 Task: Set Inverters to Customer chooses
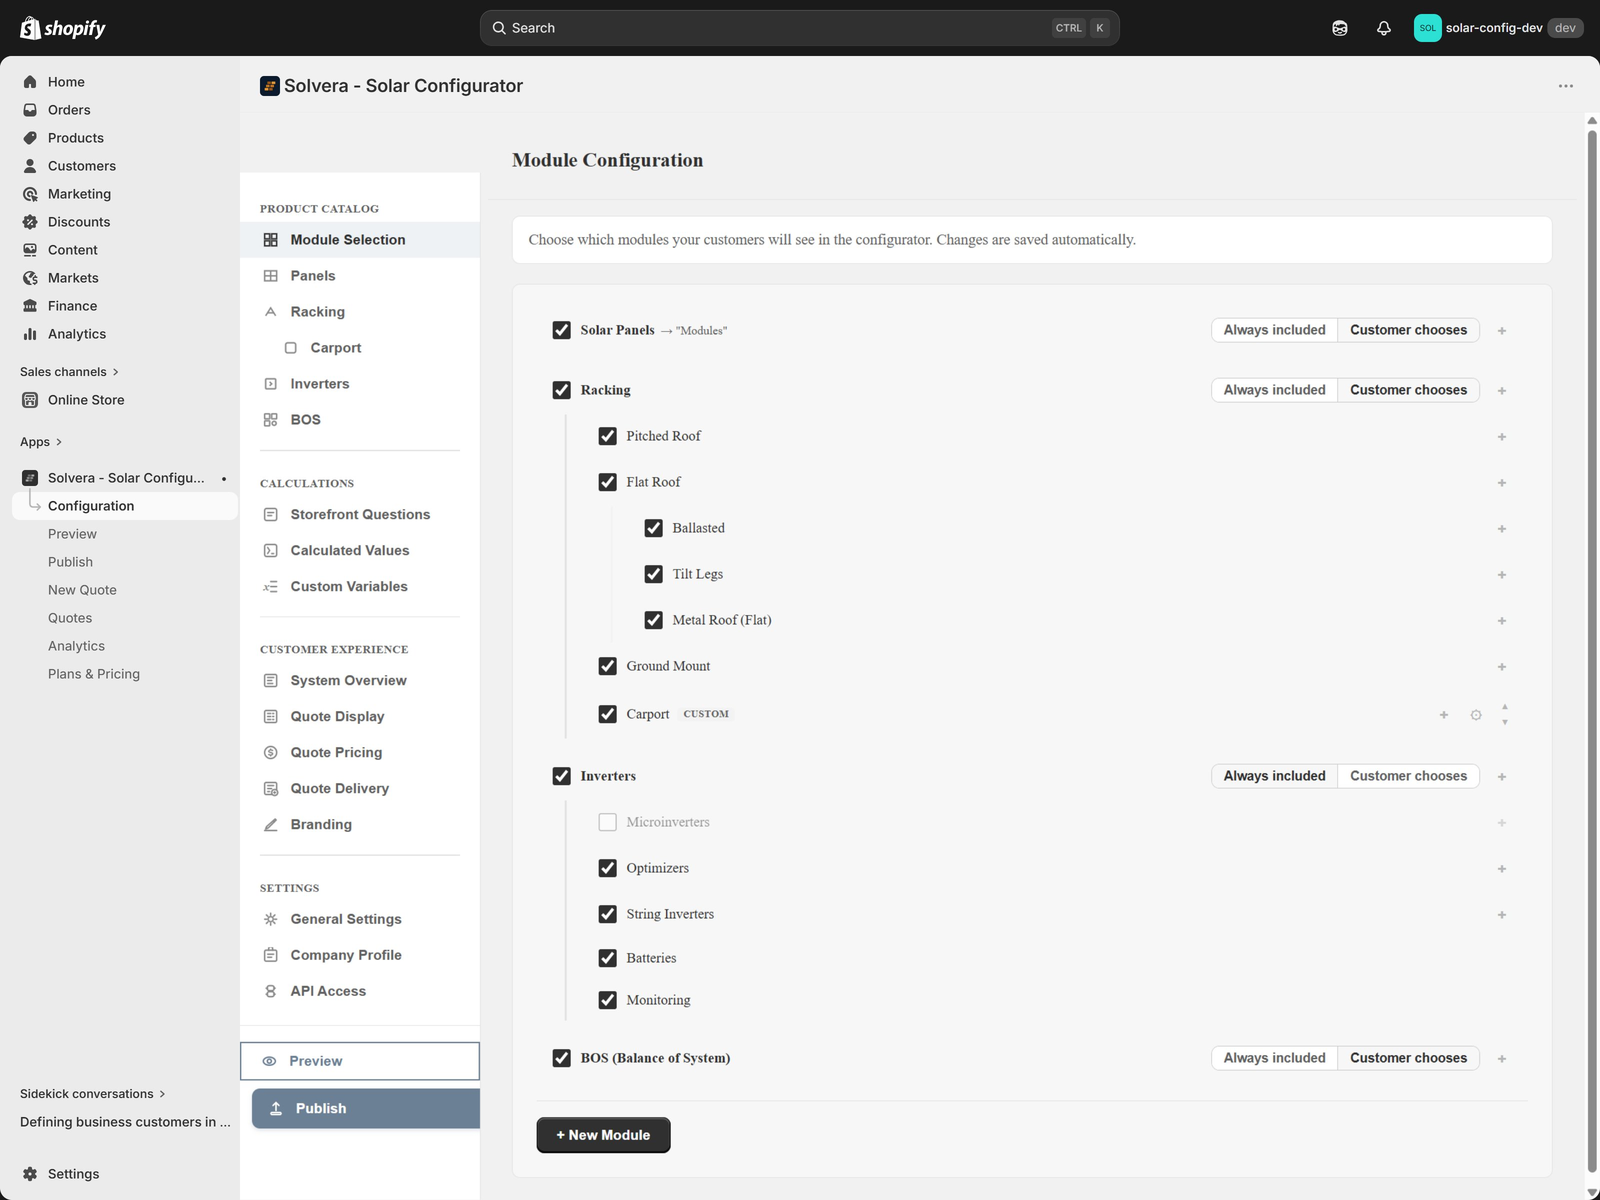tap(1408, 776)
